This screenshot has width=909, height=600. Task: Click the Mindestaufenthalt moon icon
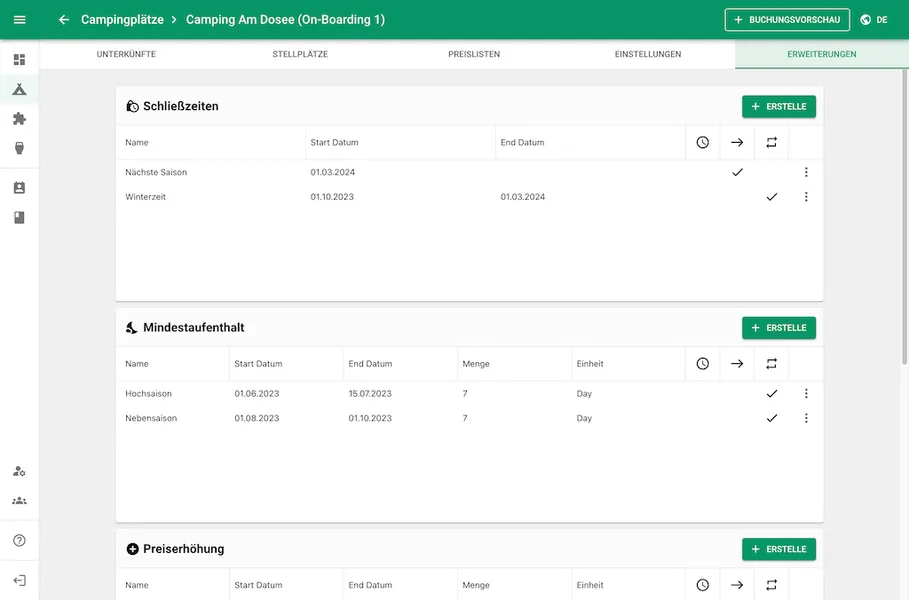[132, 328]
